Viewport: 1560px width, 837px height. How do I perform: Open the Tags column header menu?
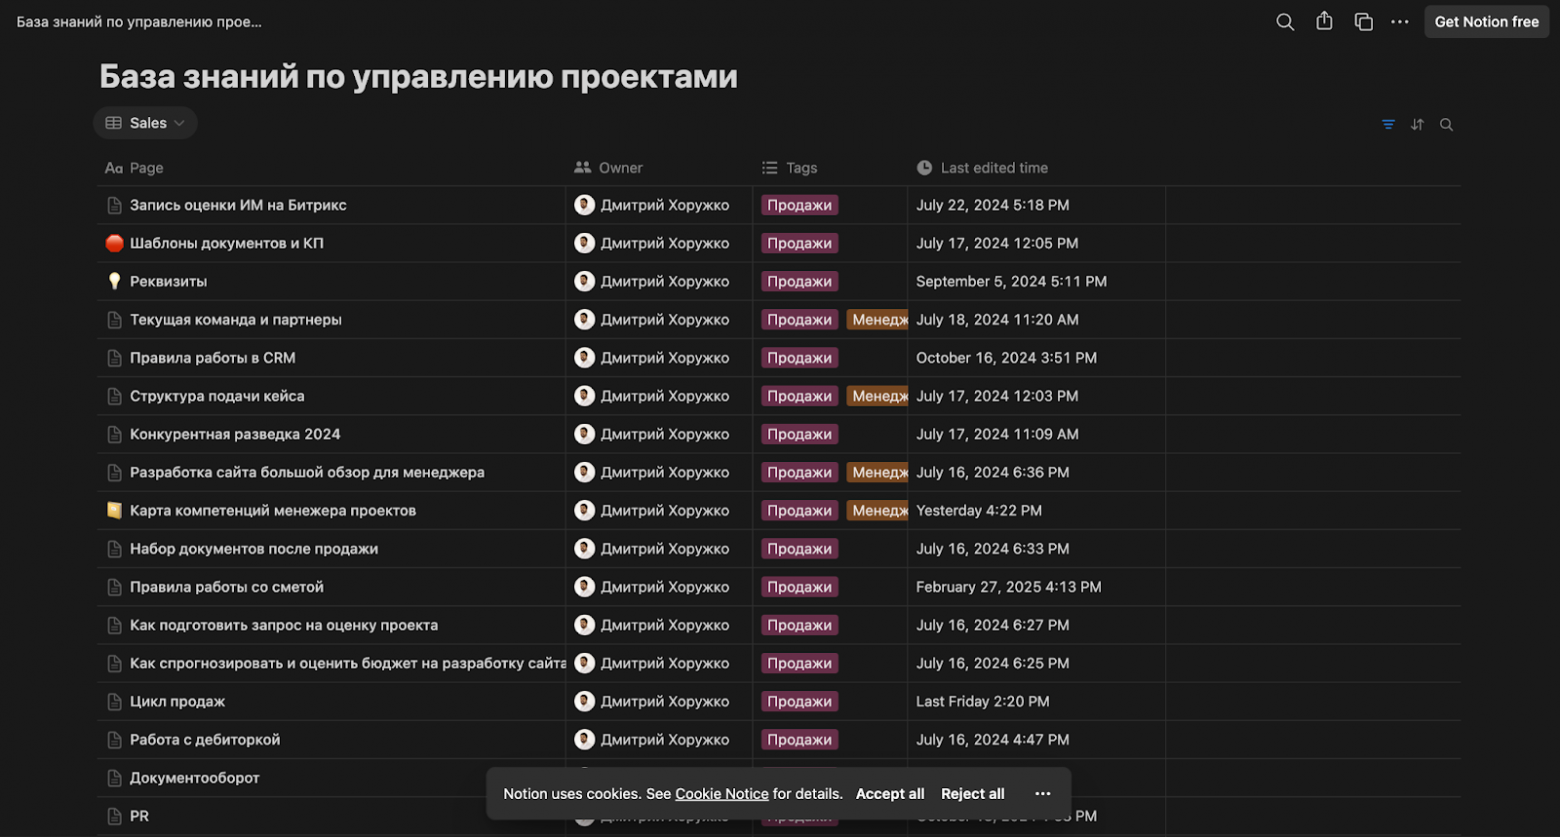click(790, 167)
